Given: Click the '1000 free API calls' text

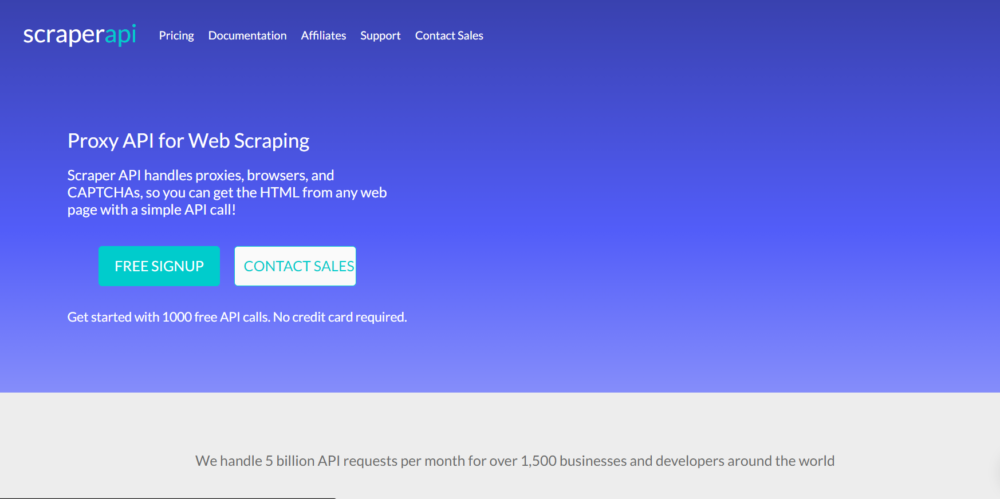Looking at the screenshot, I should 237,317.
